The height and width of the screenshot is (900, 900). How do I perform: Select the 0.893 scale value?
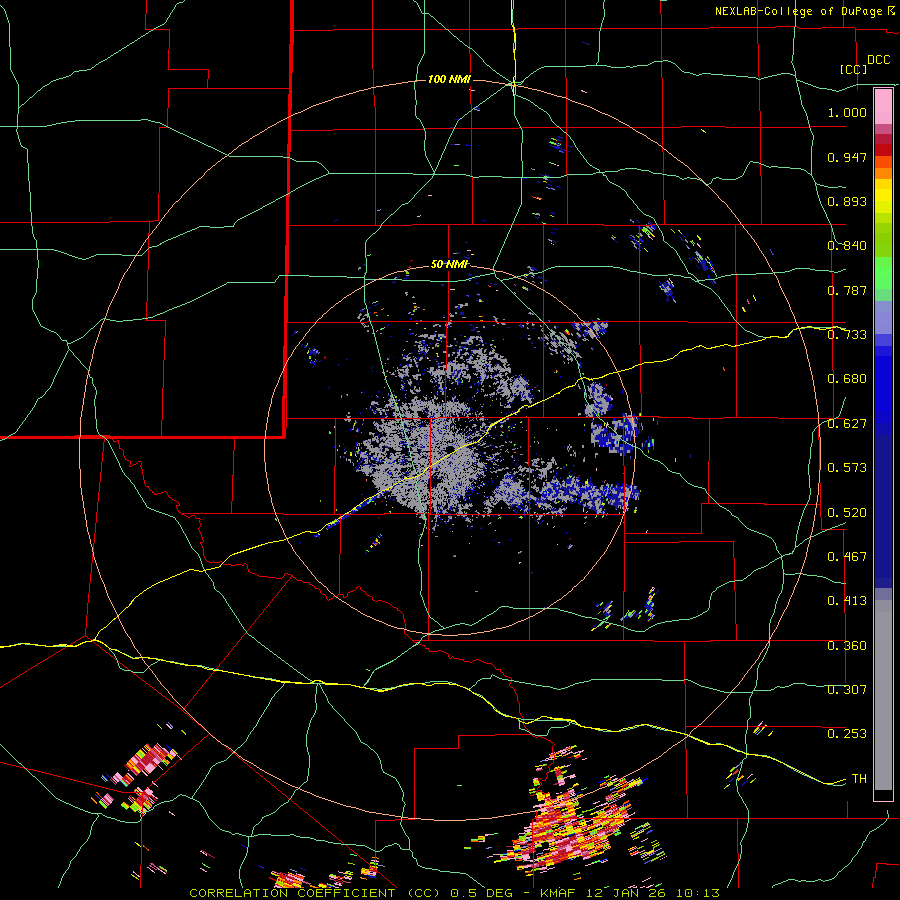pyautogui.click(x=847, y=201)
